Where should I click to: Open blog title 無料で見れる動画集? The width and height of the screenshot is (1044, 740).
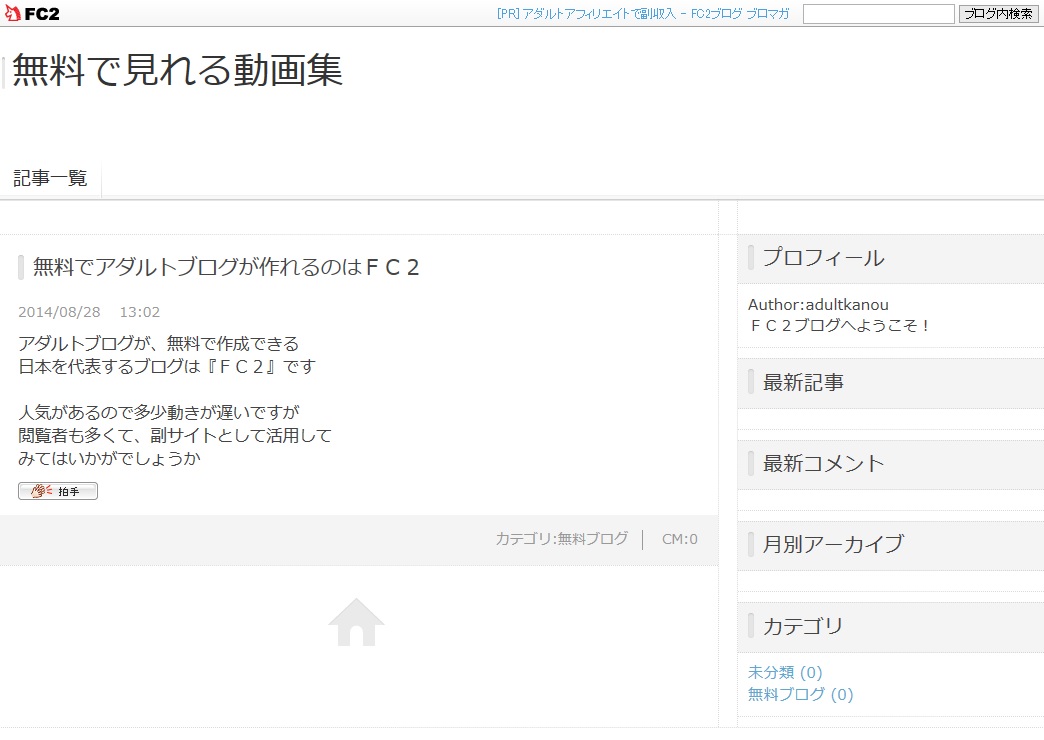[x=177, y=70]
